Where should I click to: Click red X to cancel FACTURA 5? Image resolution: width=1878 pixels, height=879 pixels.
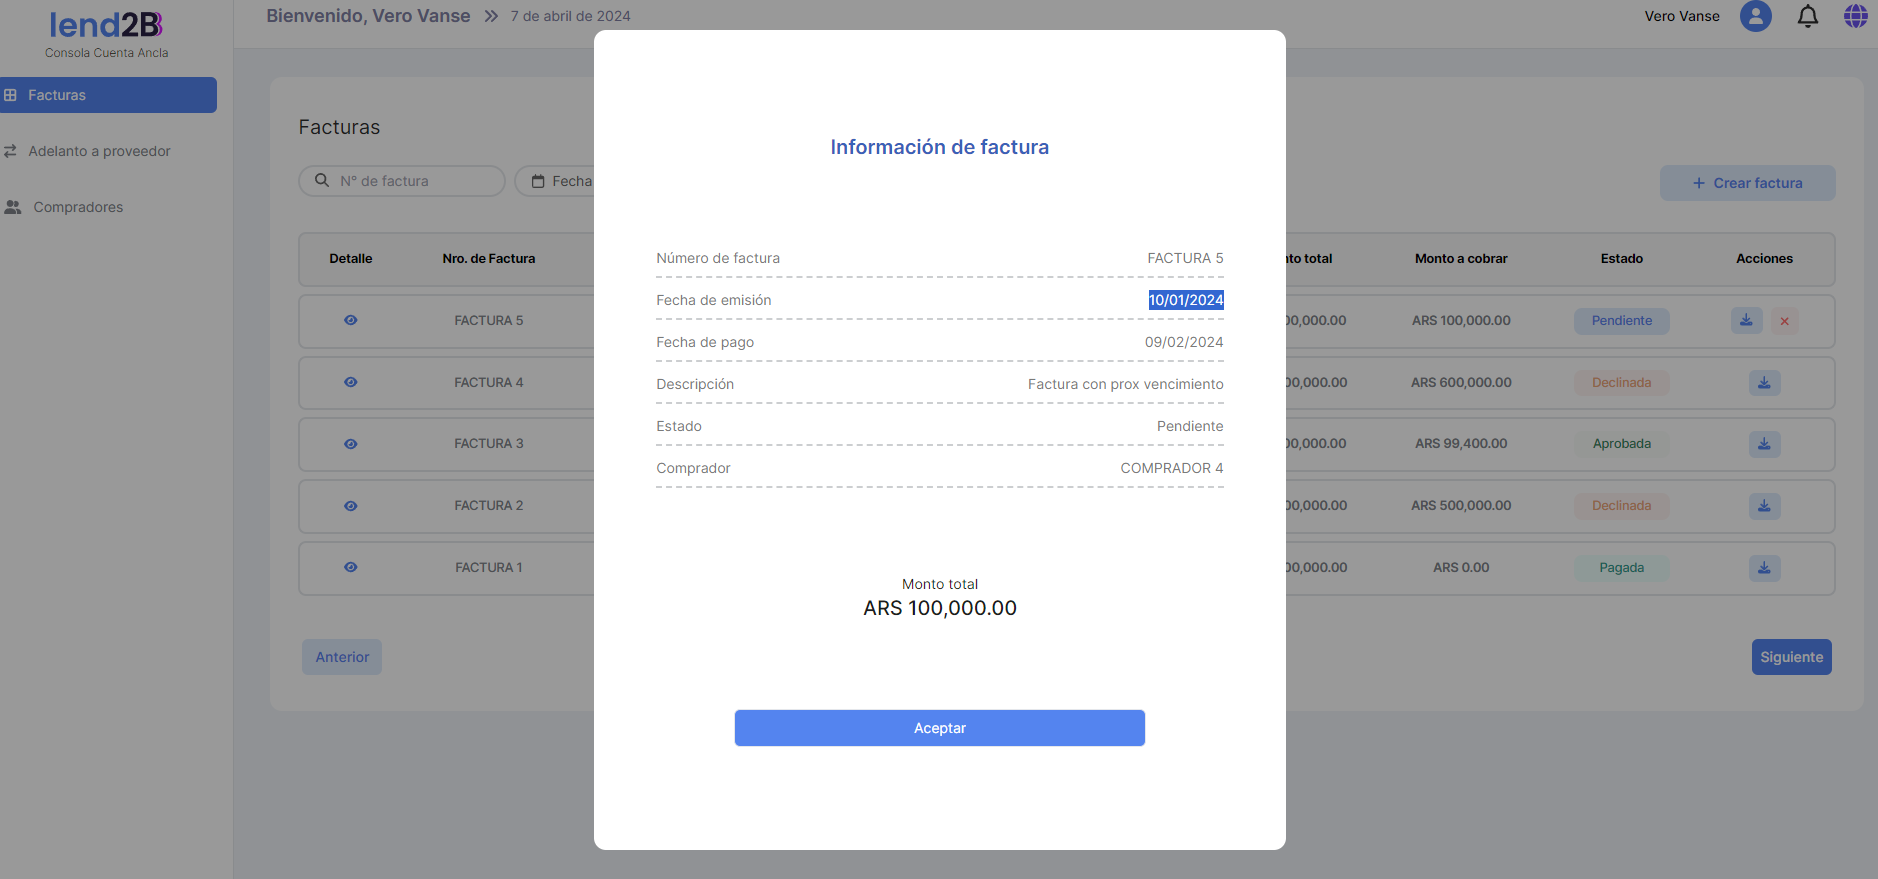coord(1784,321)
